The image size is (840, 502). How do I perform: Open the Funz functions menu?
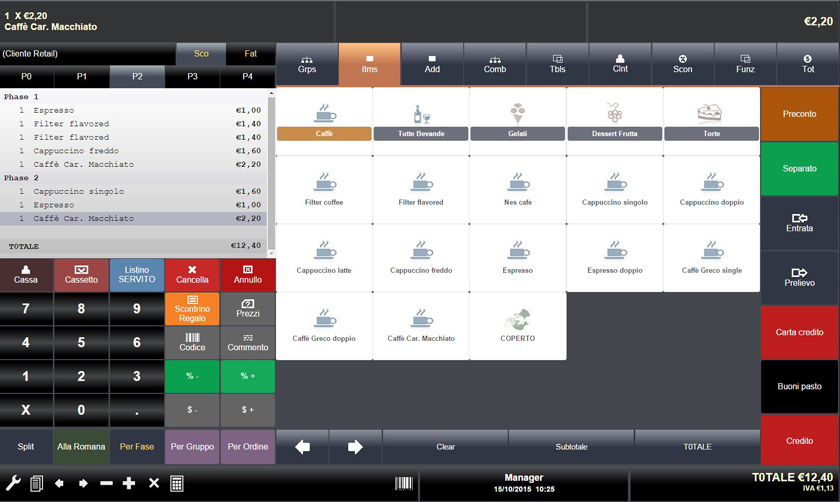(x=745, y=64)
